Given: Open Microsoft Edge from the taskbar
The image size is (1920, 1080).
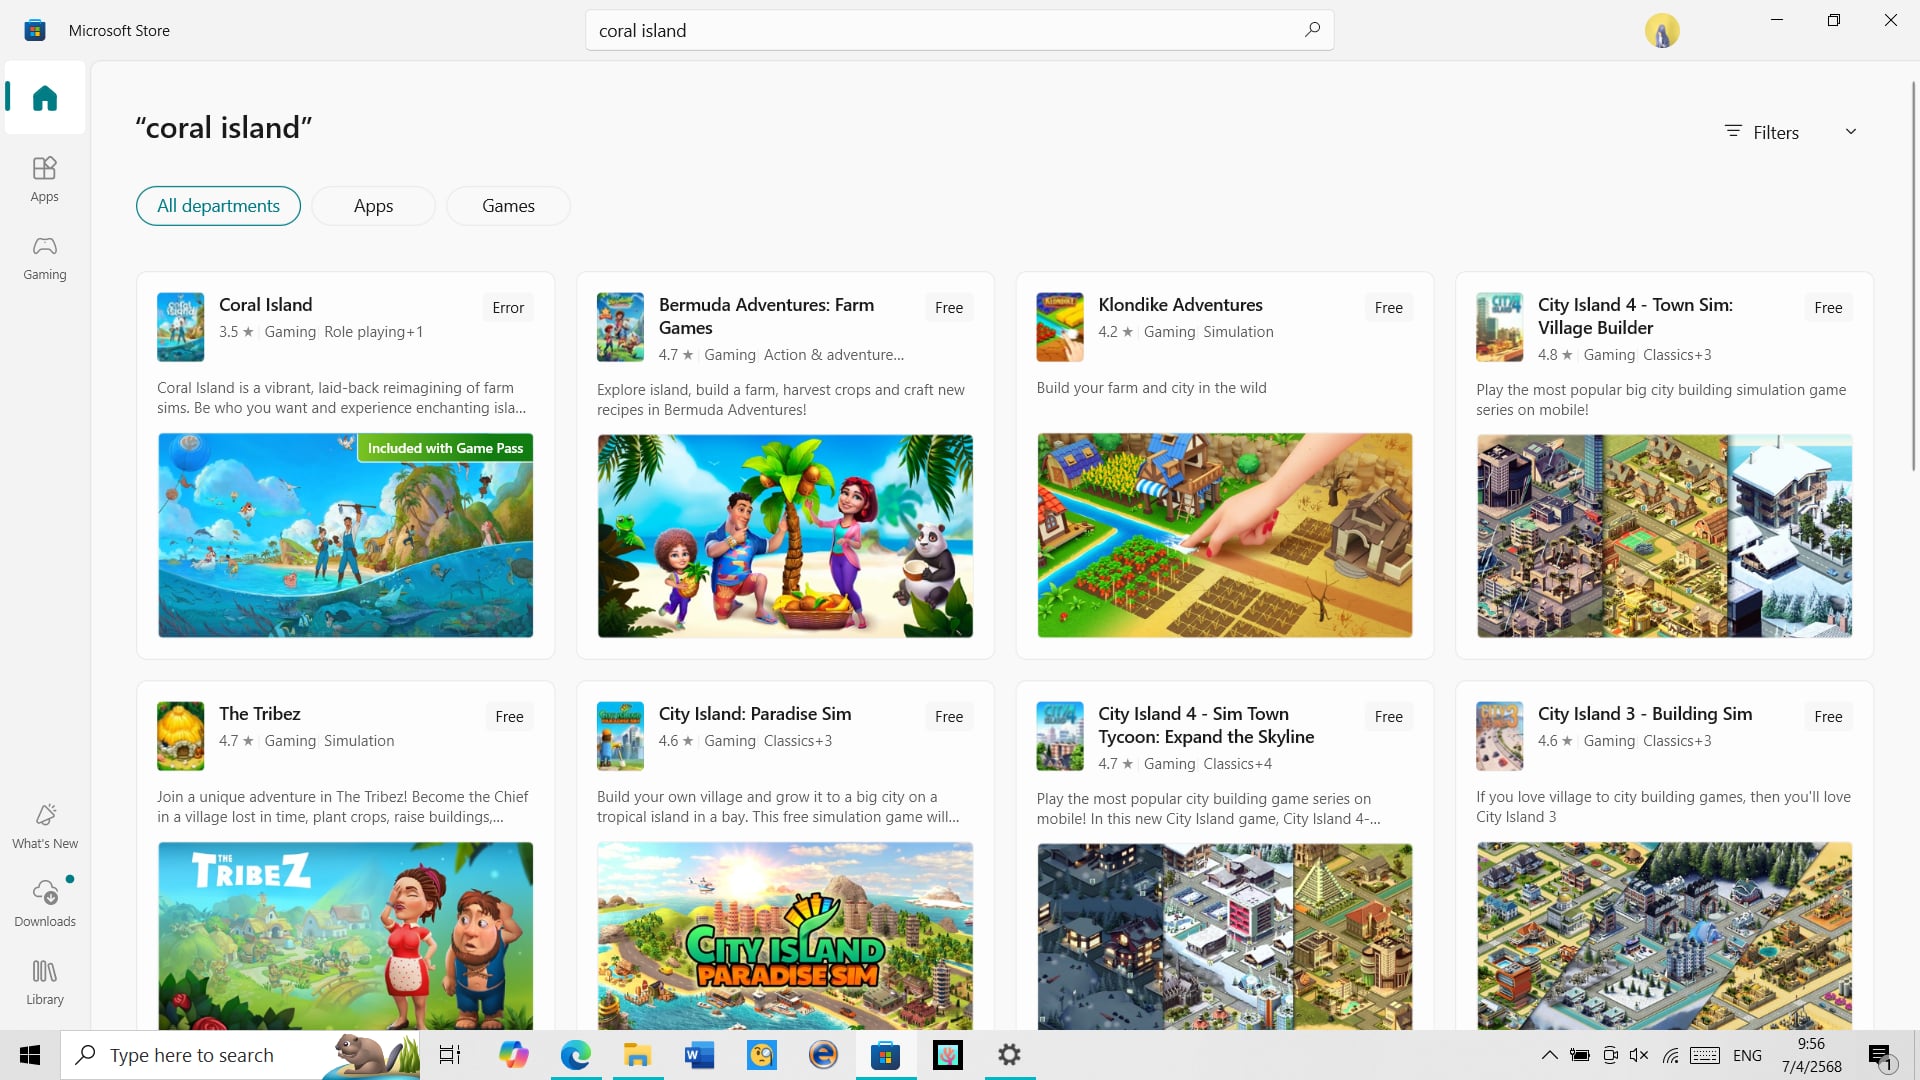Looking at the screenshot, I should coord(575,1055).
